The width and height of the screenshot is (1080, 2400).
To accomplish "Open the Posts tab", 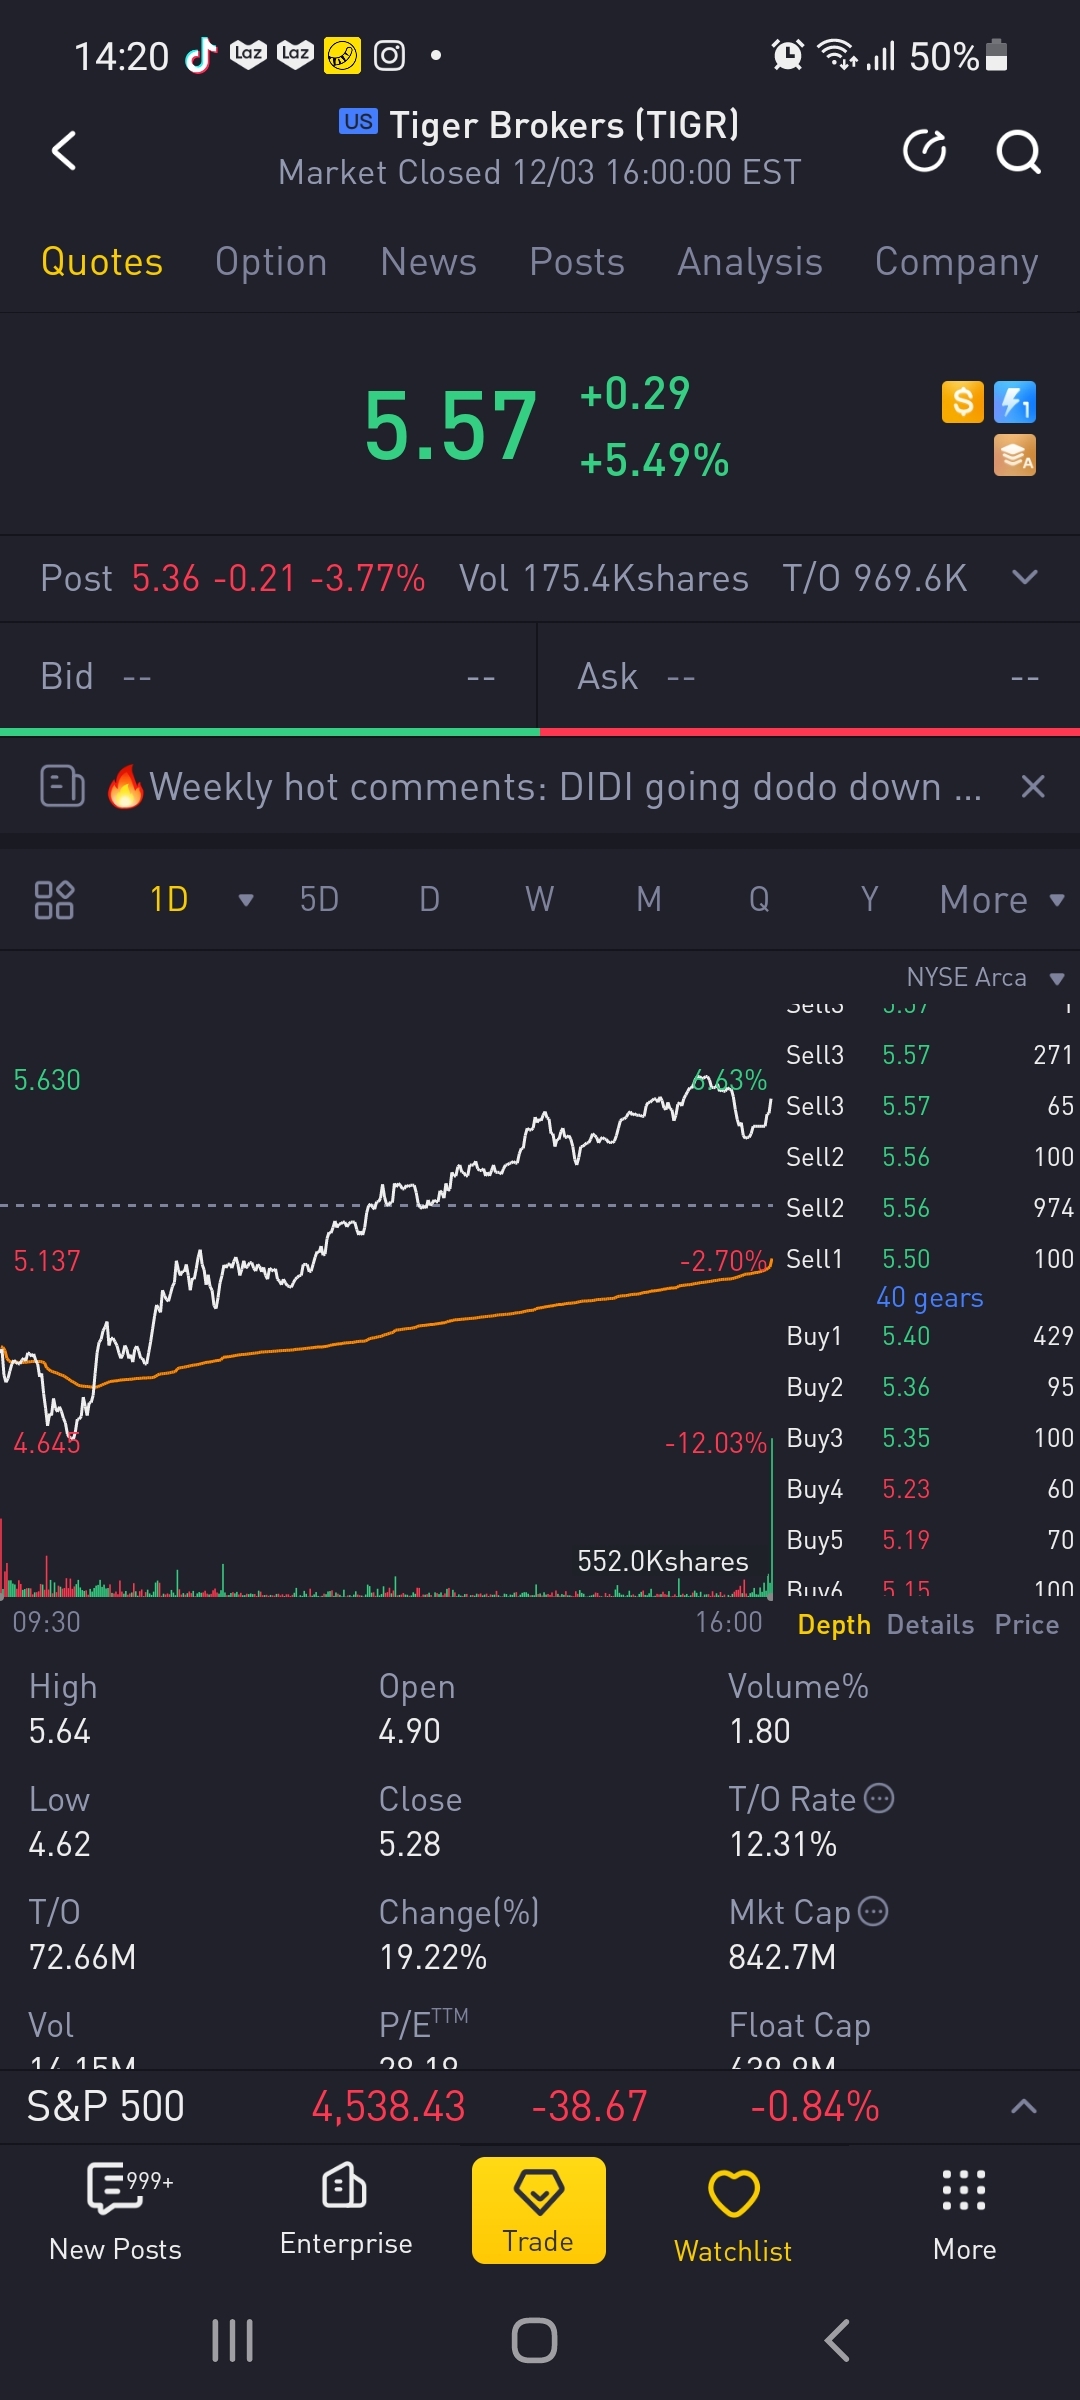I will [x=577, y=262].
